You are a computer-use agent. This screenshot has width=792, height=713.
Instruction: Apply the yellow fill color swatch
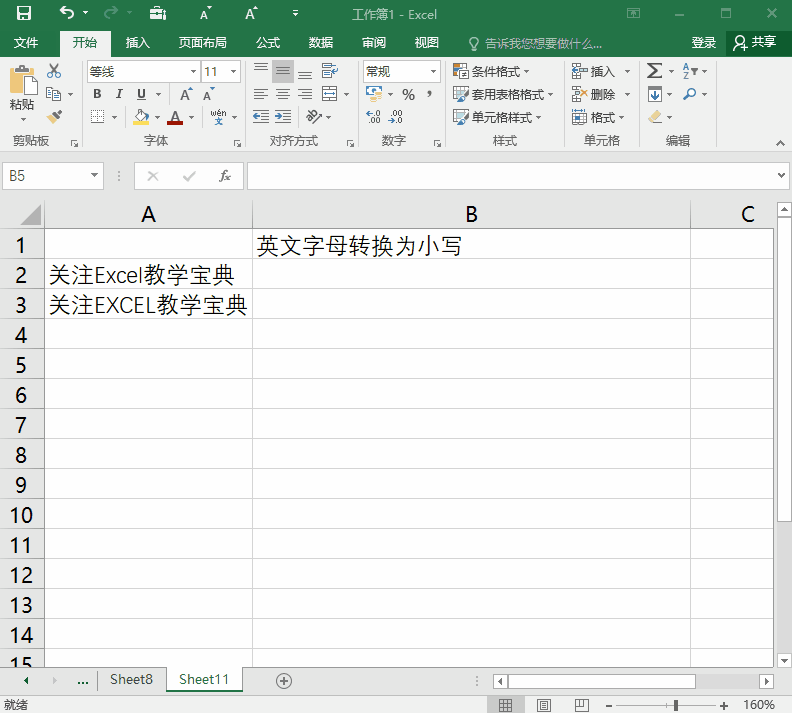pyautogui.click(x=141, y=118)
